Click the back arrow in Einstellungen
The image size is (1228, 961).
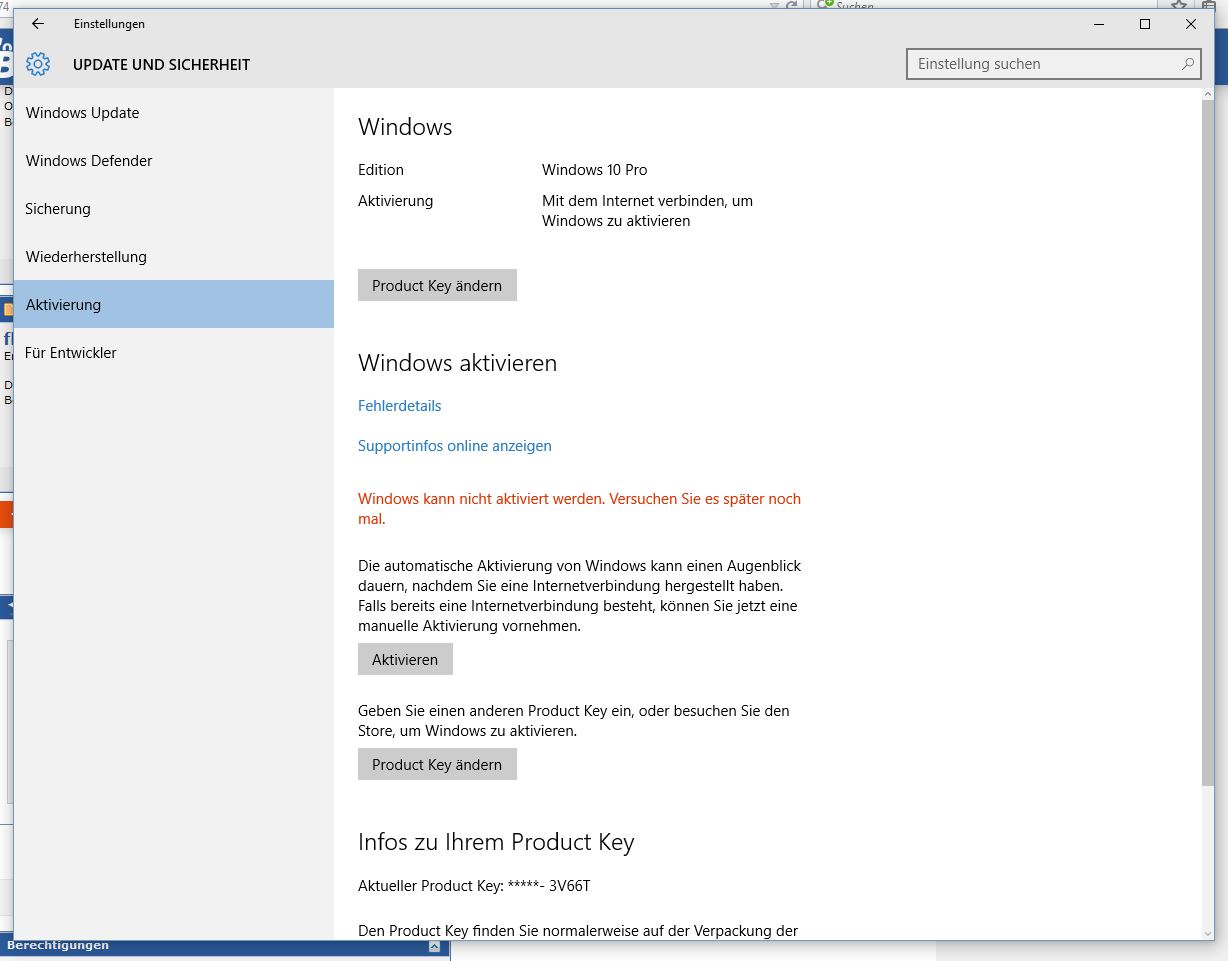pyautogui.click(x=38, y=24)
